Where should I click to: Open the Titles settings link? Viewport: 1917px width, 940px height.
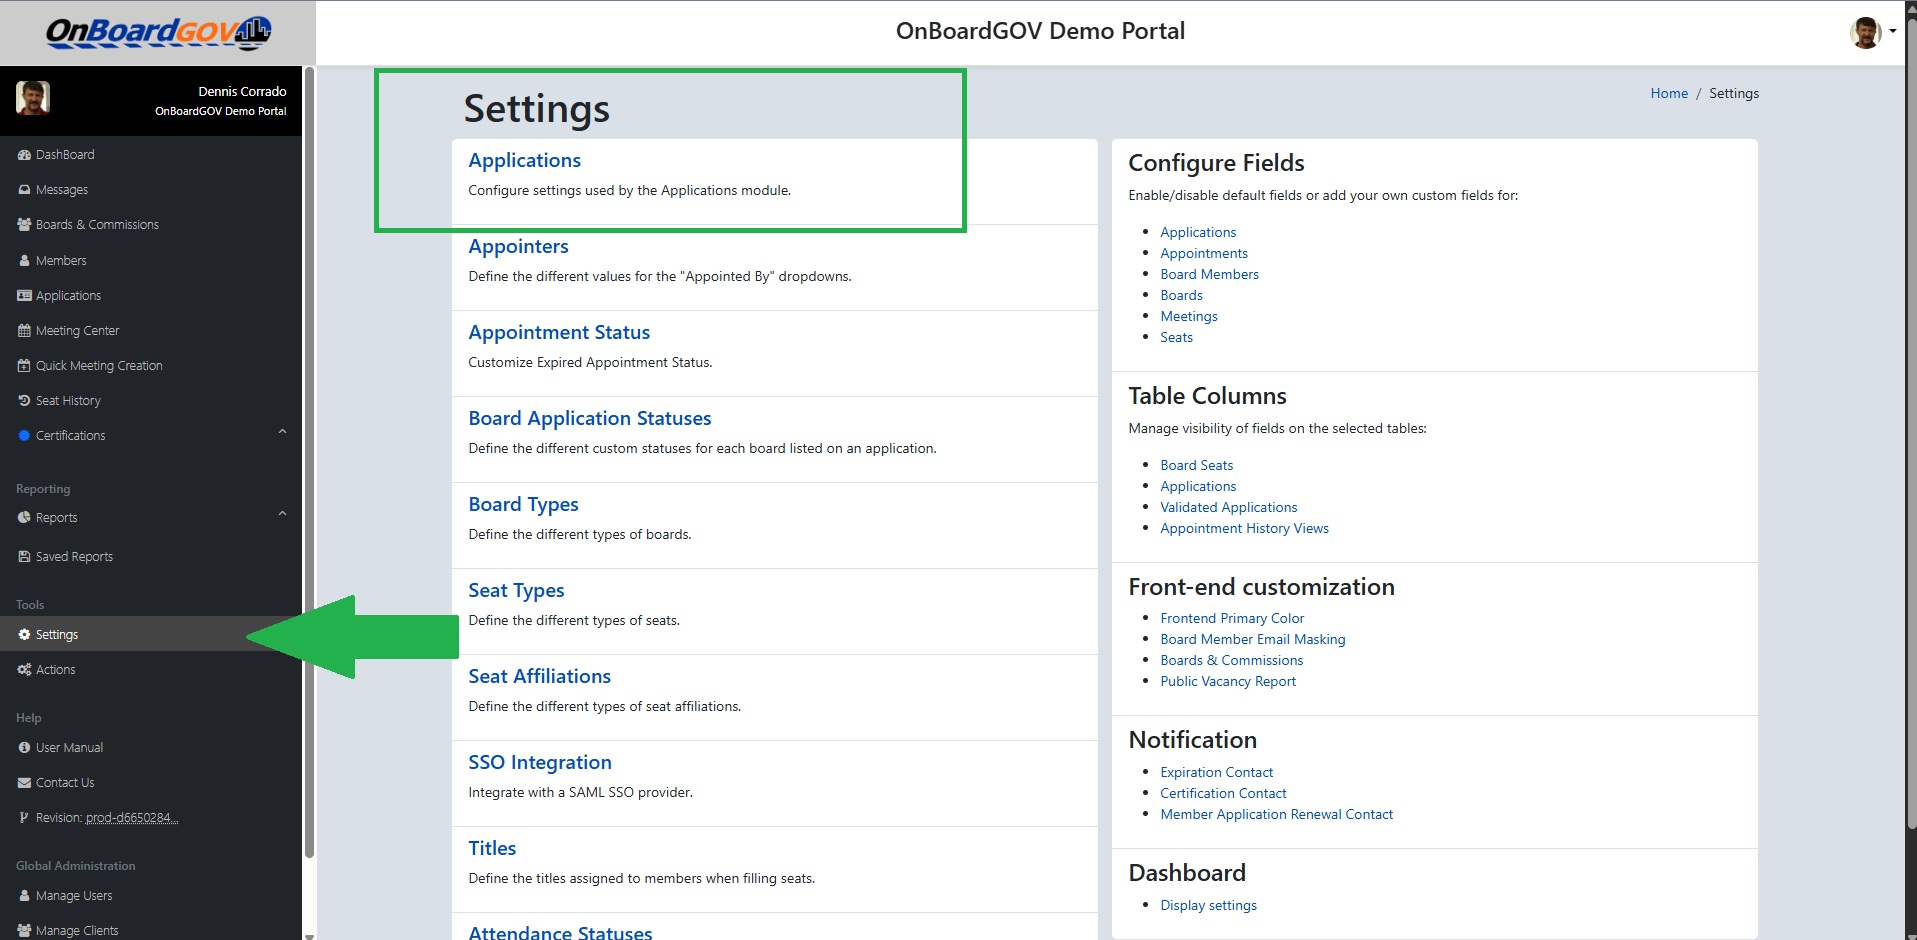[492, 849]
